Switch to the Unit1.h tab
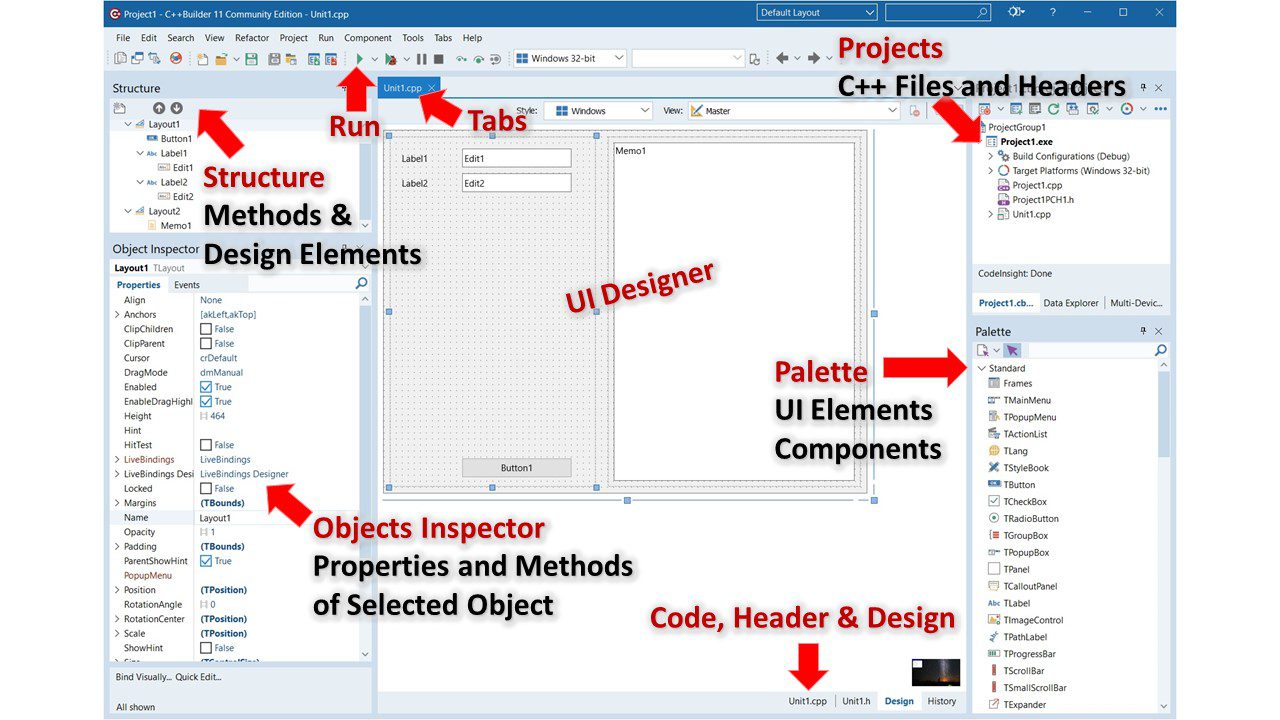Image resolution: width=1280 pixels, height=720 pixels. coord(856,701)
